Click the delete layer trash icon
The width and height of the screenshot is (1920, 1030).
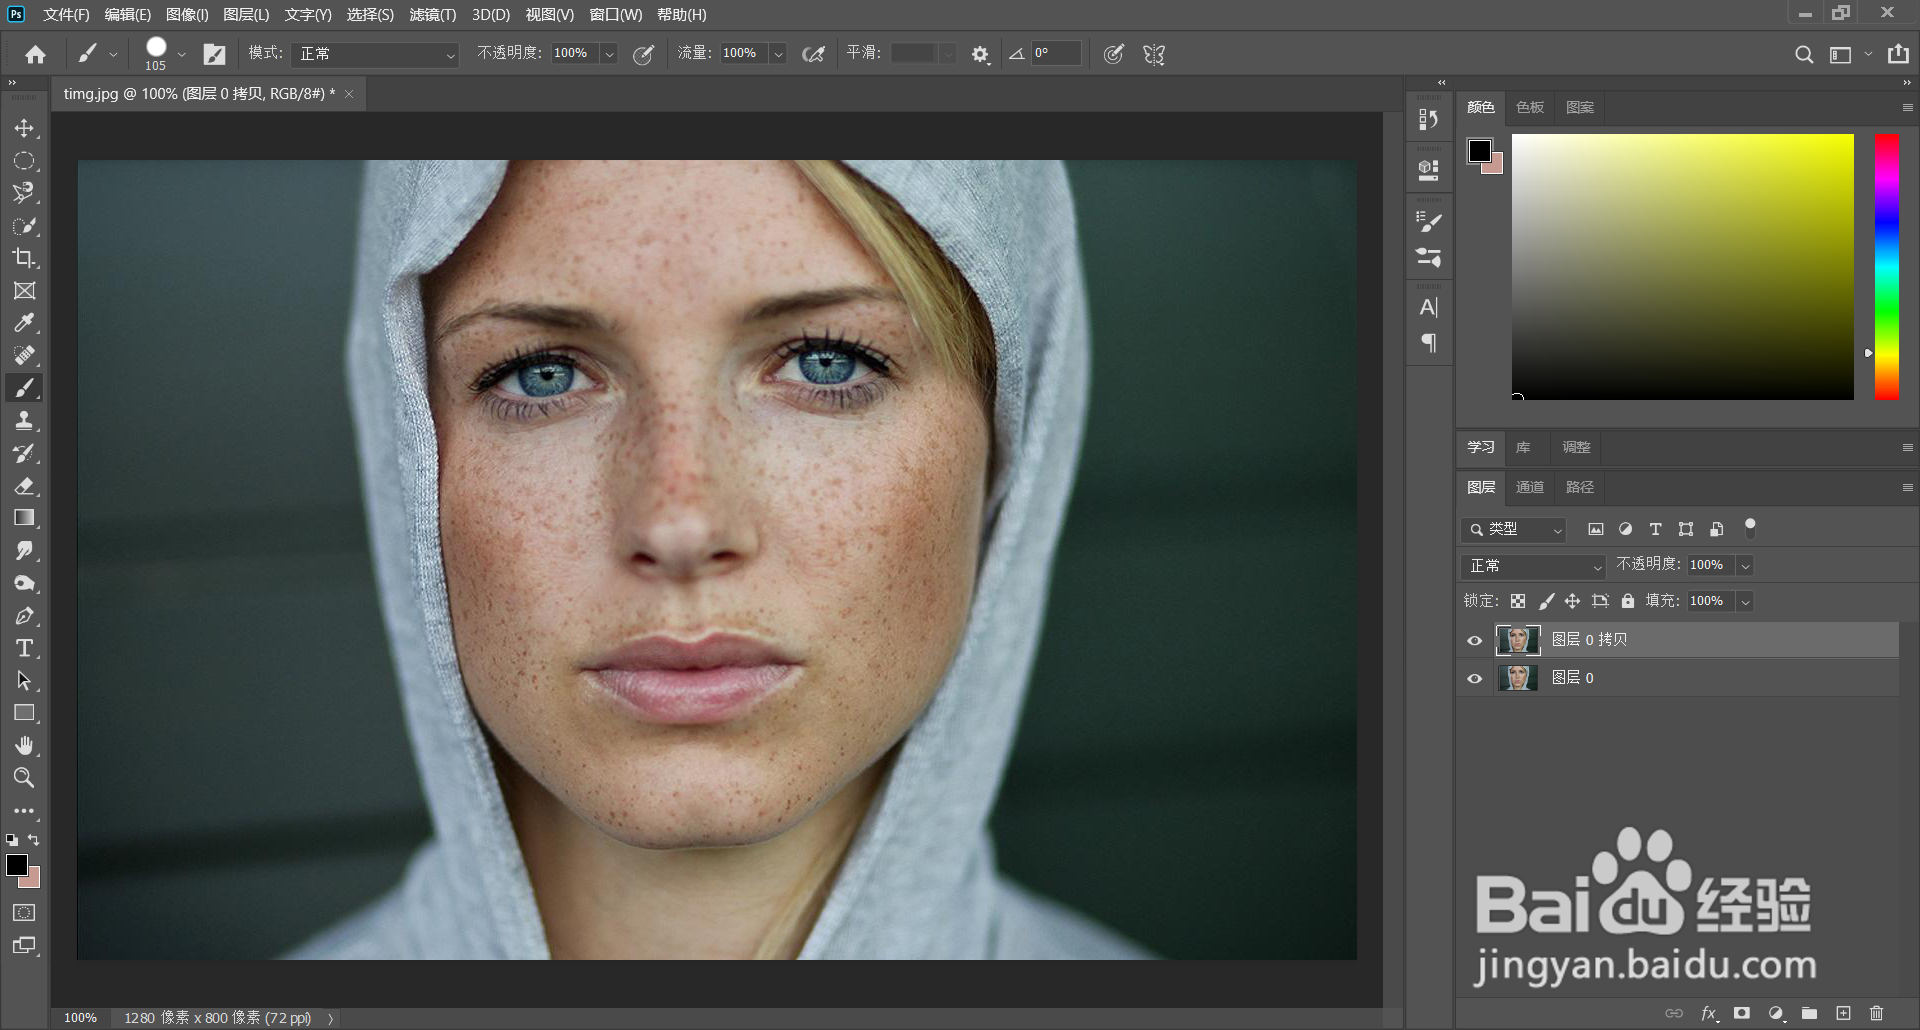1876,1013
